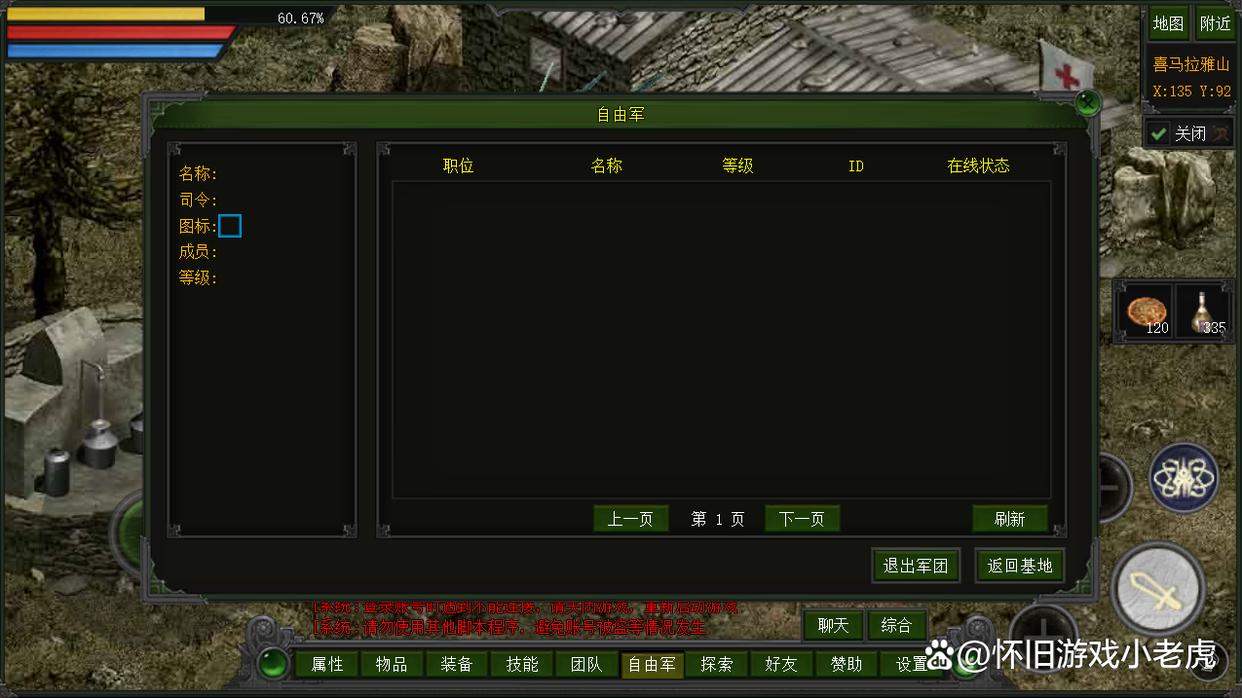The height and width of the screenshot is (698, 1242).
Task: Open the 地图 map panel
Action: [x=1167, y=23]
